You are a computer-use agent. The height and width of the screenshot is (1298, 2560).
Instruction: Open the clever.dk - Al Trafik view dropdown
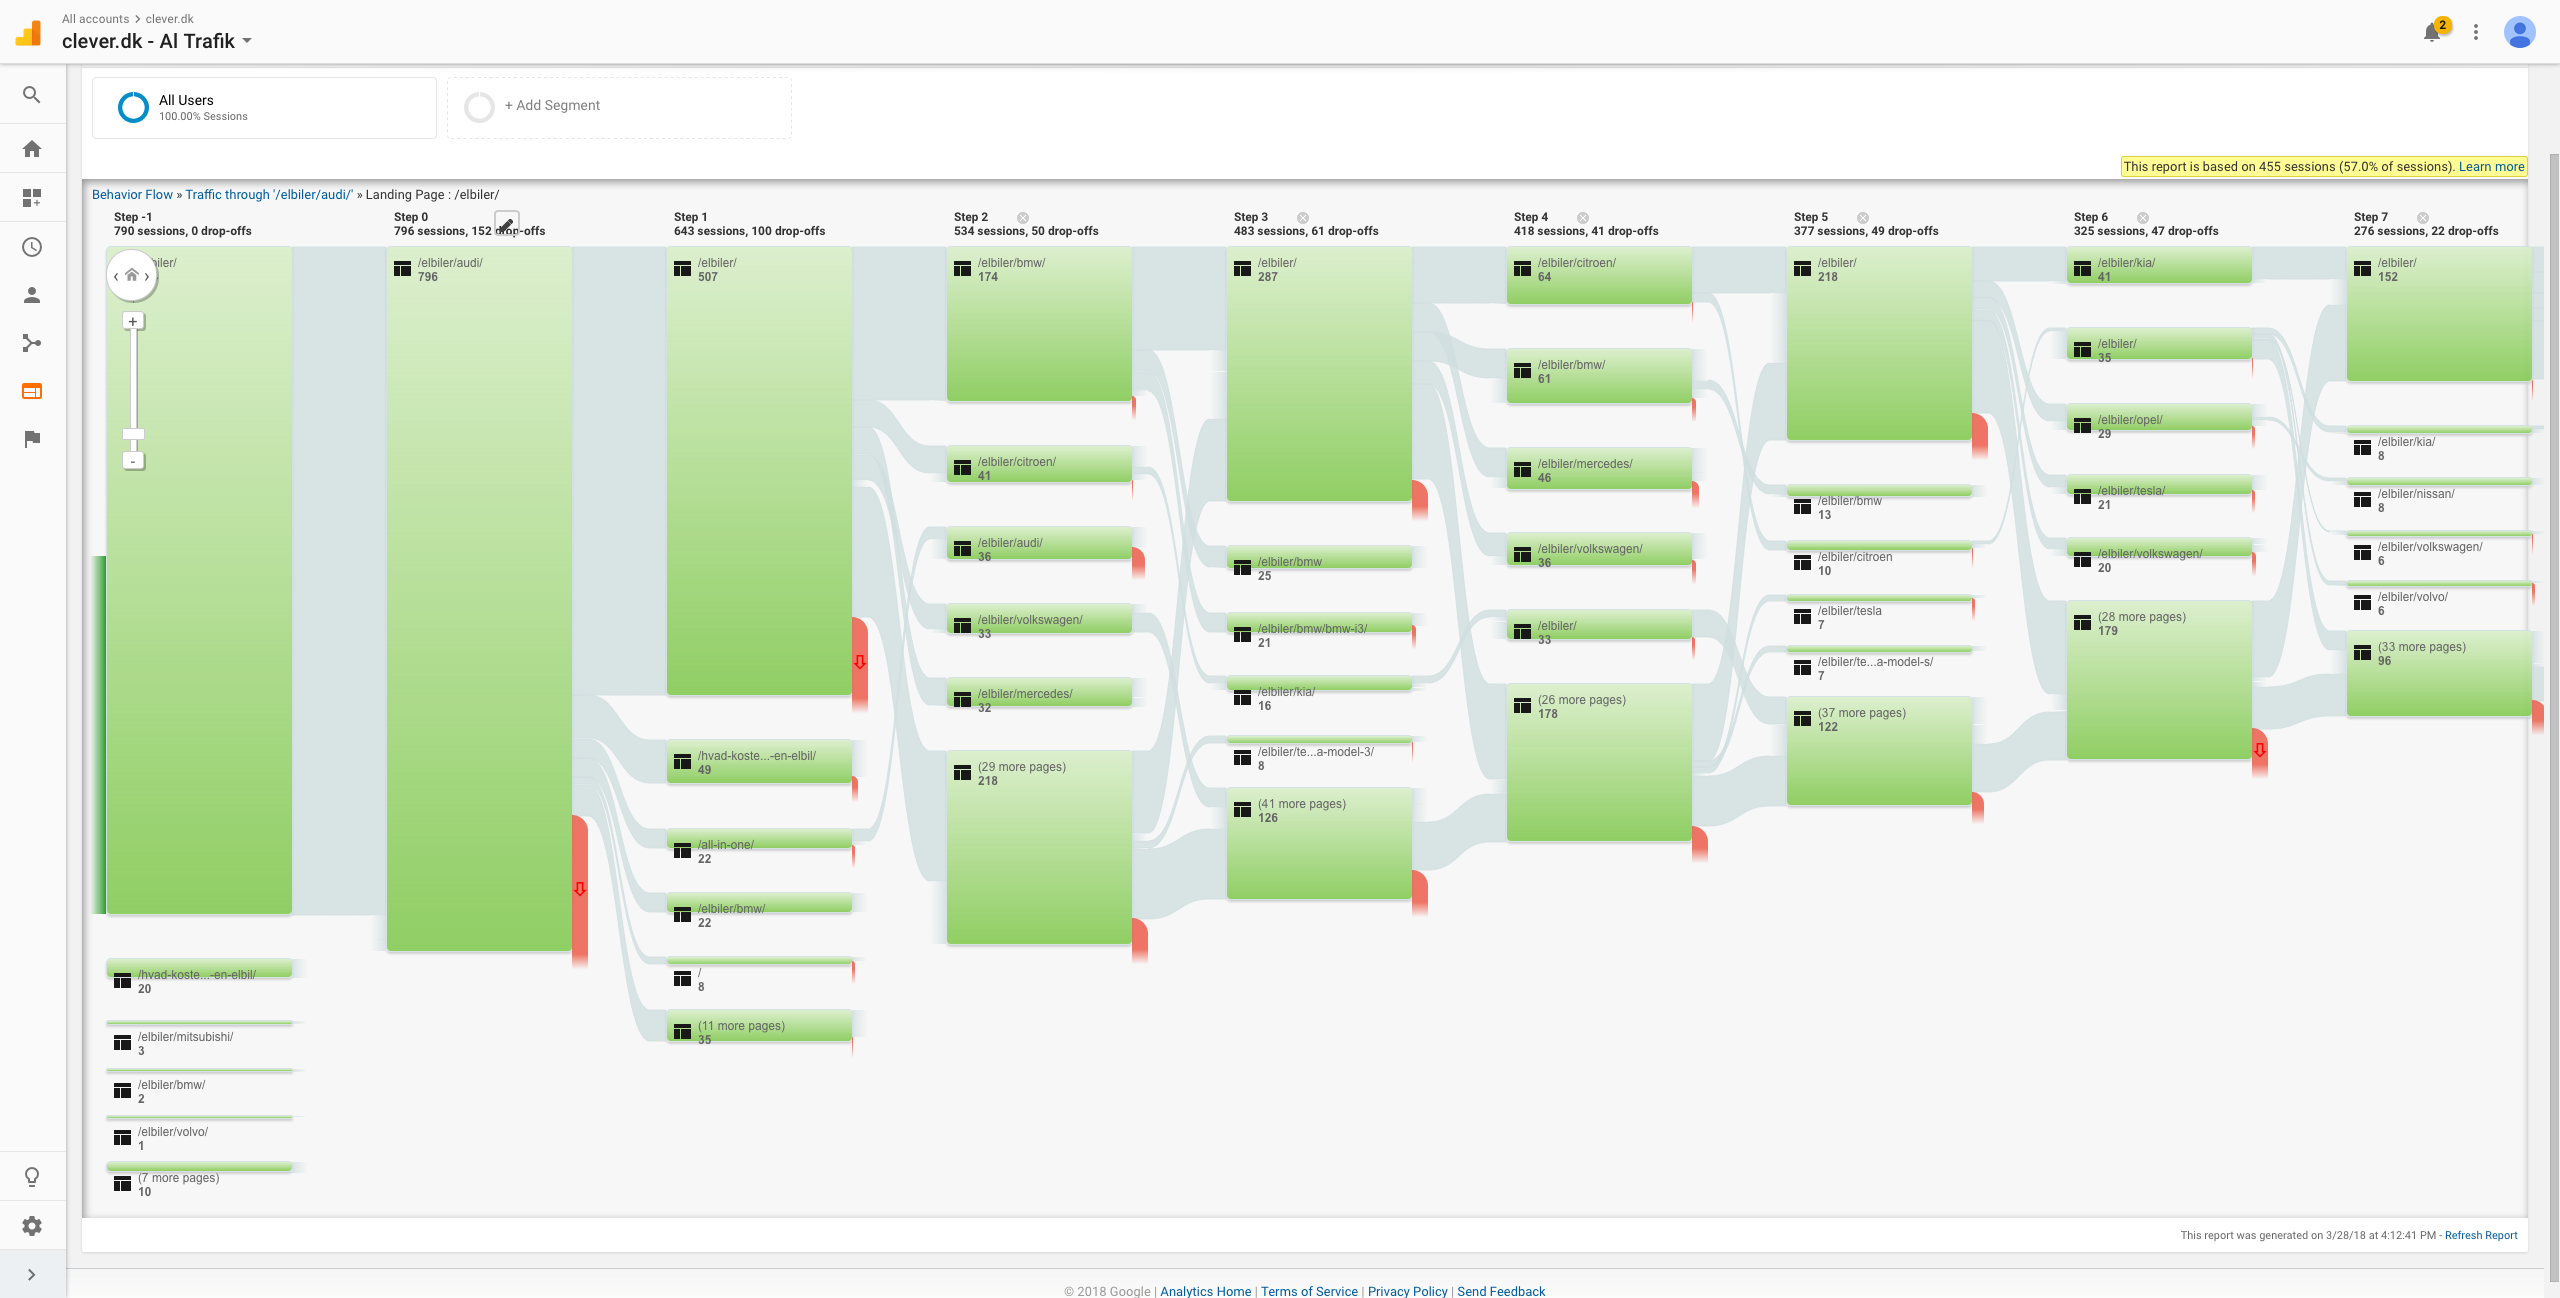pyautogui.click(x=157, y=41)
